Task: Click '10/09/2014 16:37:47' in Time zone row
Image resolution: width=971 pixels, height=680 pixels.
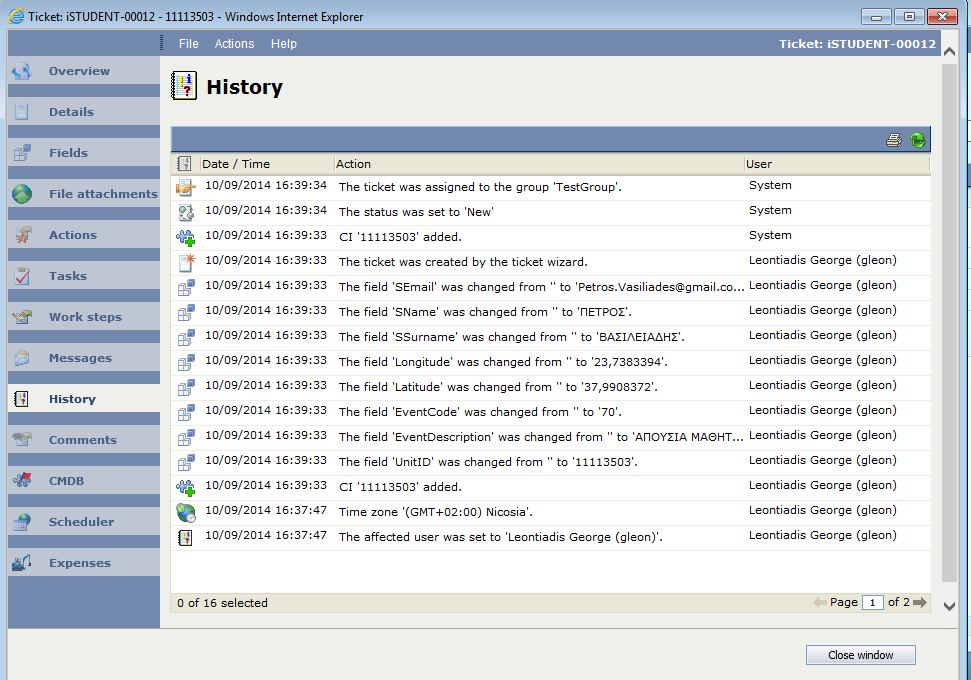Action: (266, 510)
